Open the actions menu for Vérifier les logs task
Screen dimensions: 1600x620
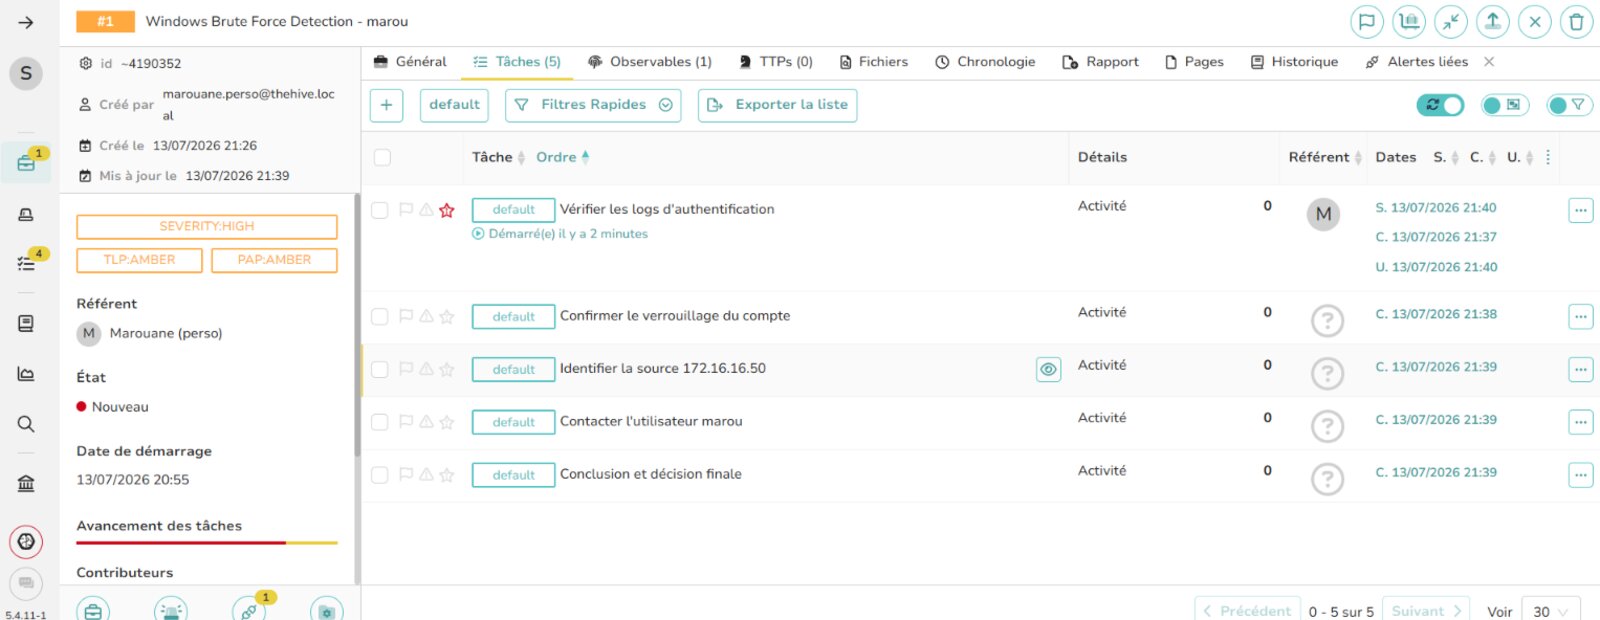coord(1580,211)
